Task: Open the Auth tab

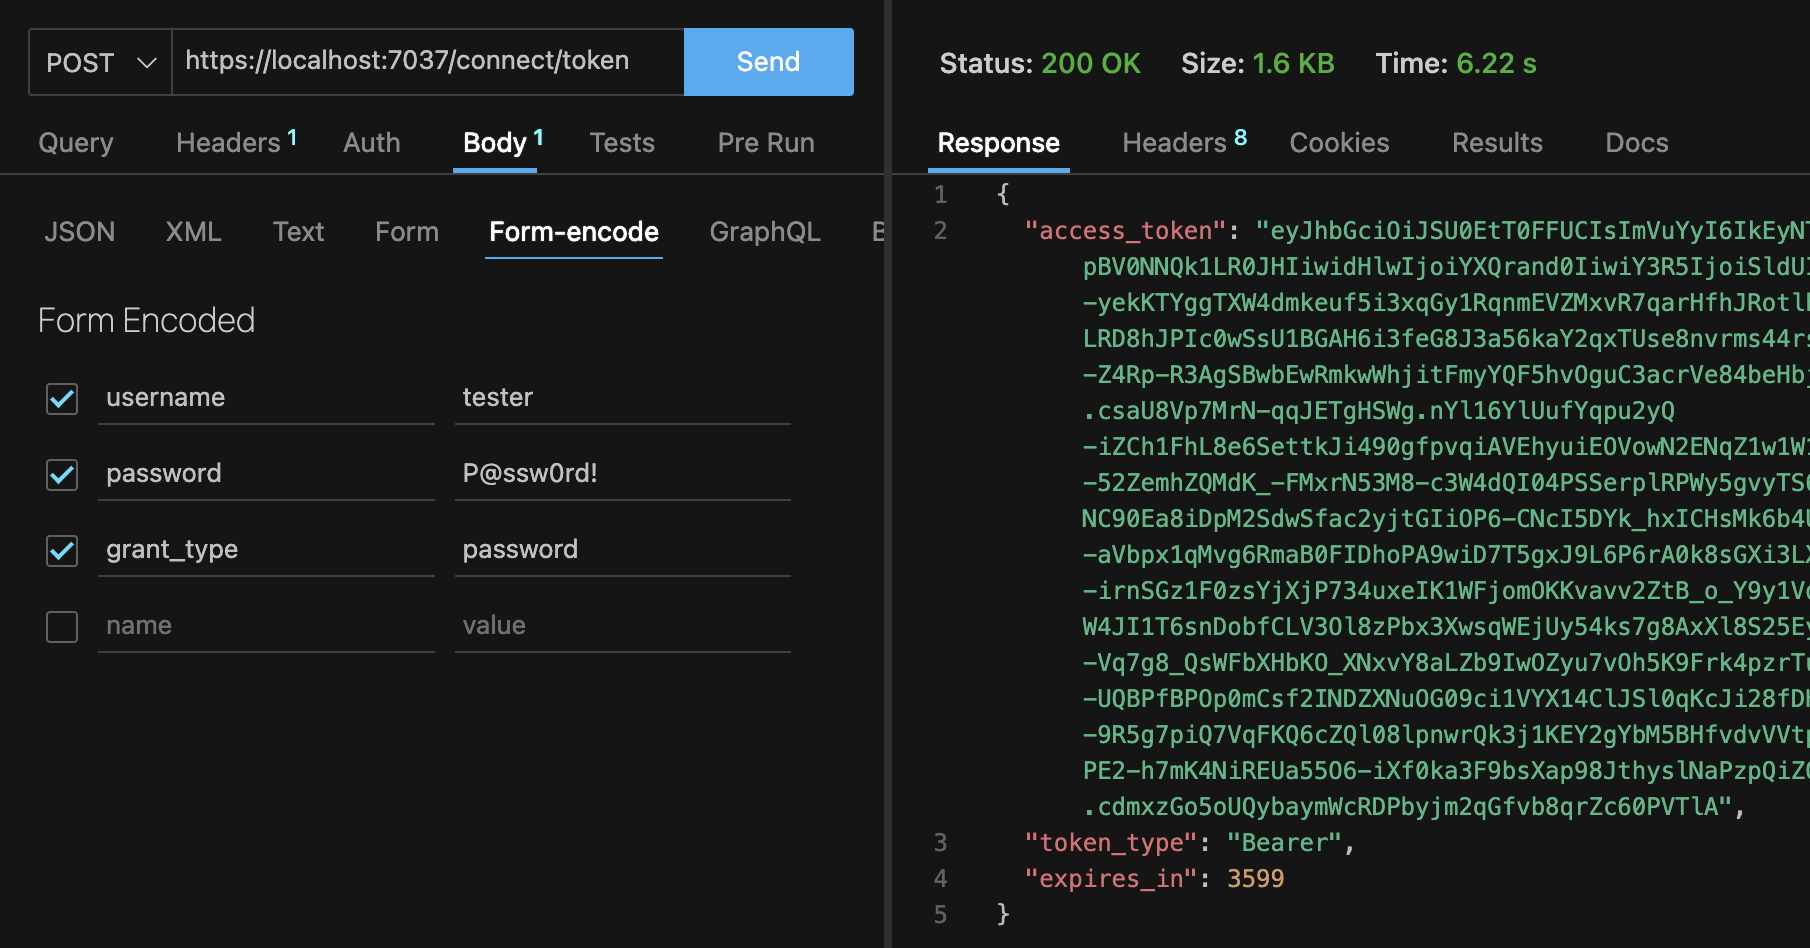Action: click(x=371, y=143)
